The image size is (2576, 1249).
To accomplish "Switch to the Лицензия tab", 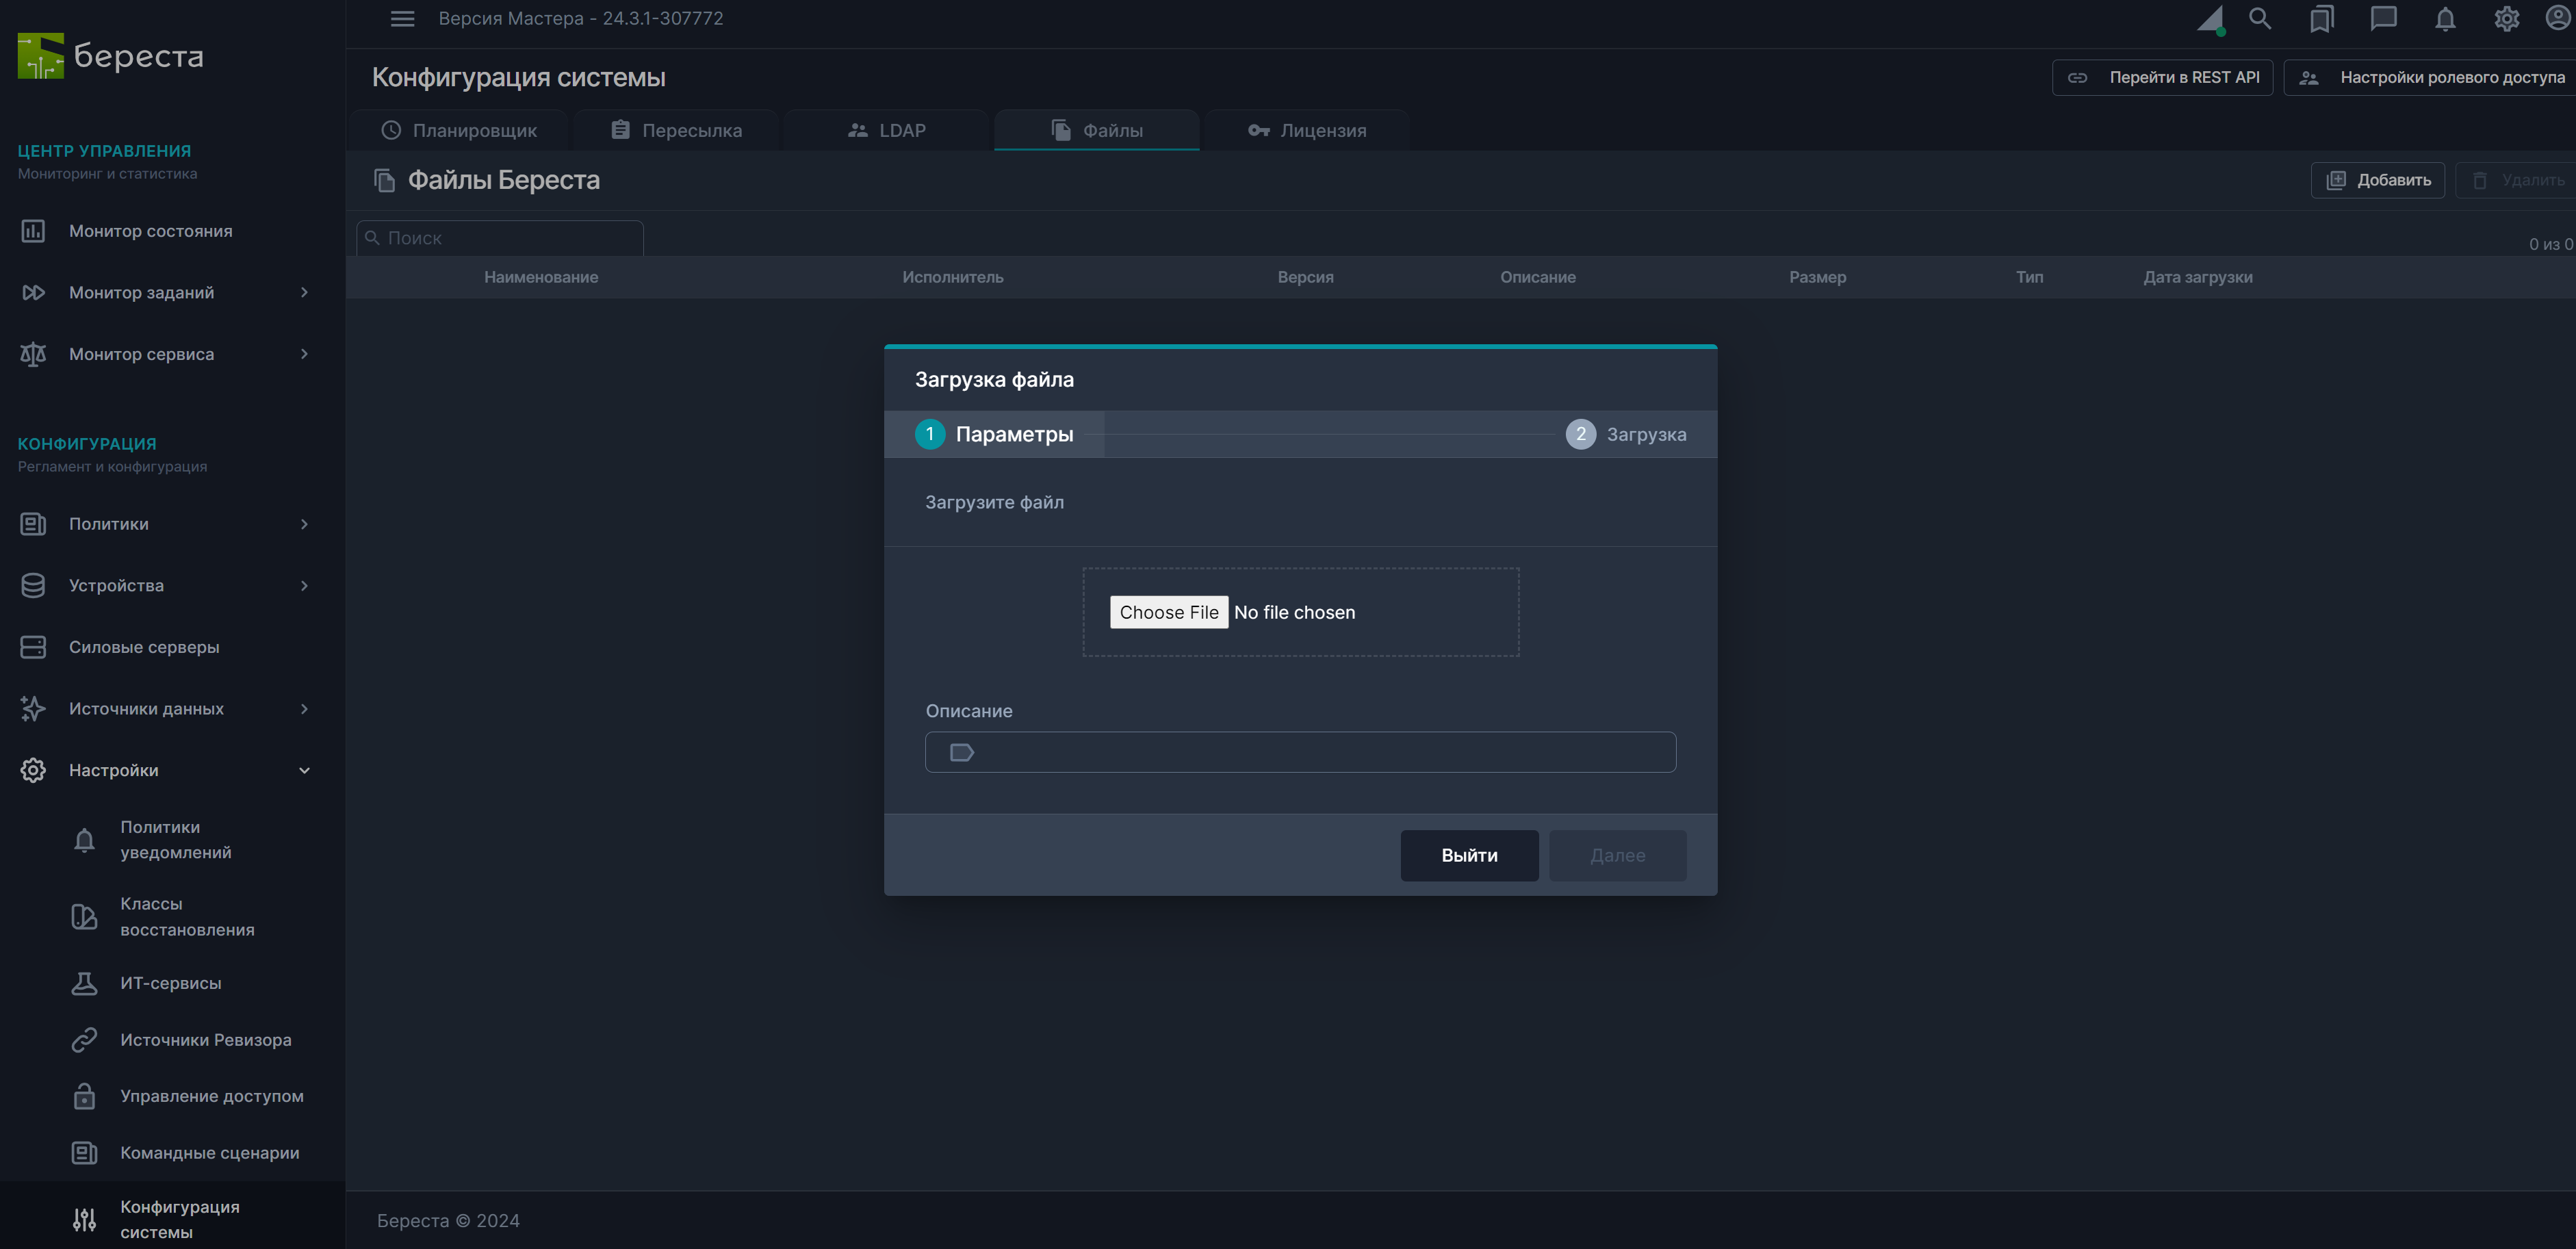I will tap(1307, 130).
